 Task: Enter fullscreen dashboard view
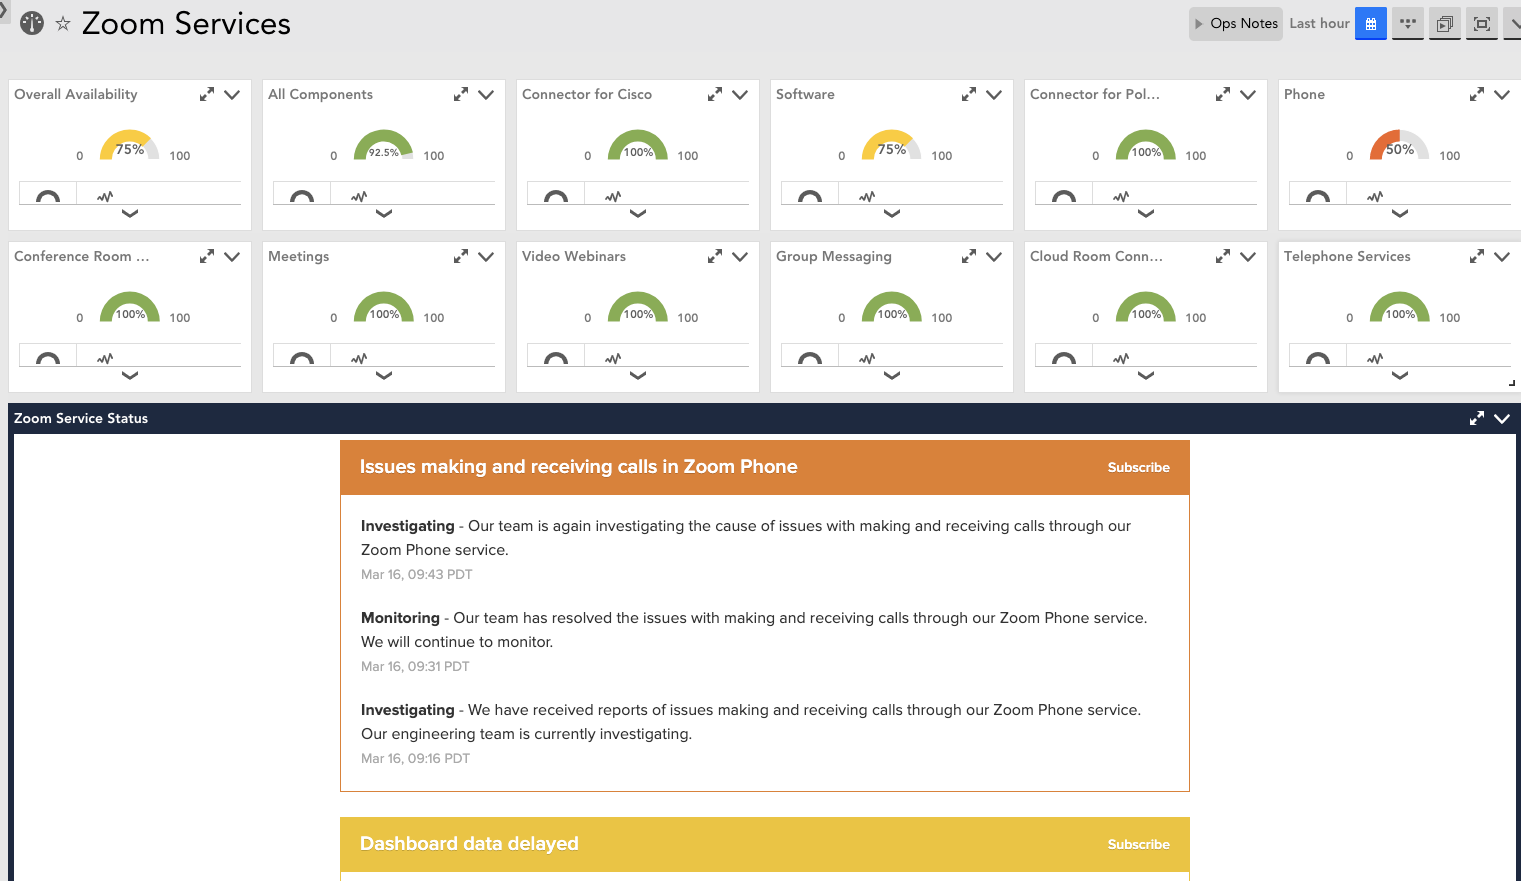click(x=1482, y=23)
